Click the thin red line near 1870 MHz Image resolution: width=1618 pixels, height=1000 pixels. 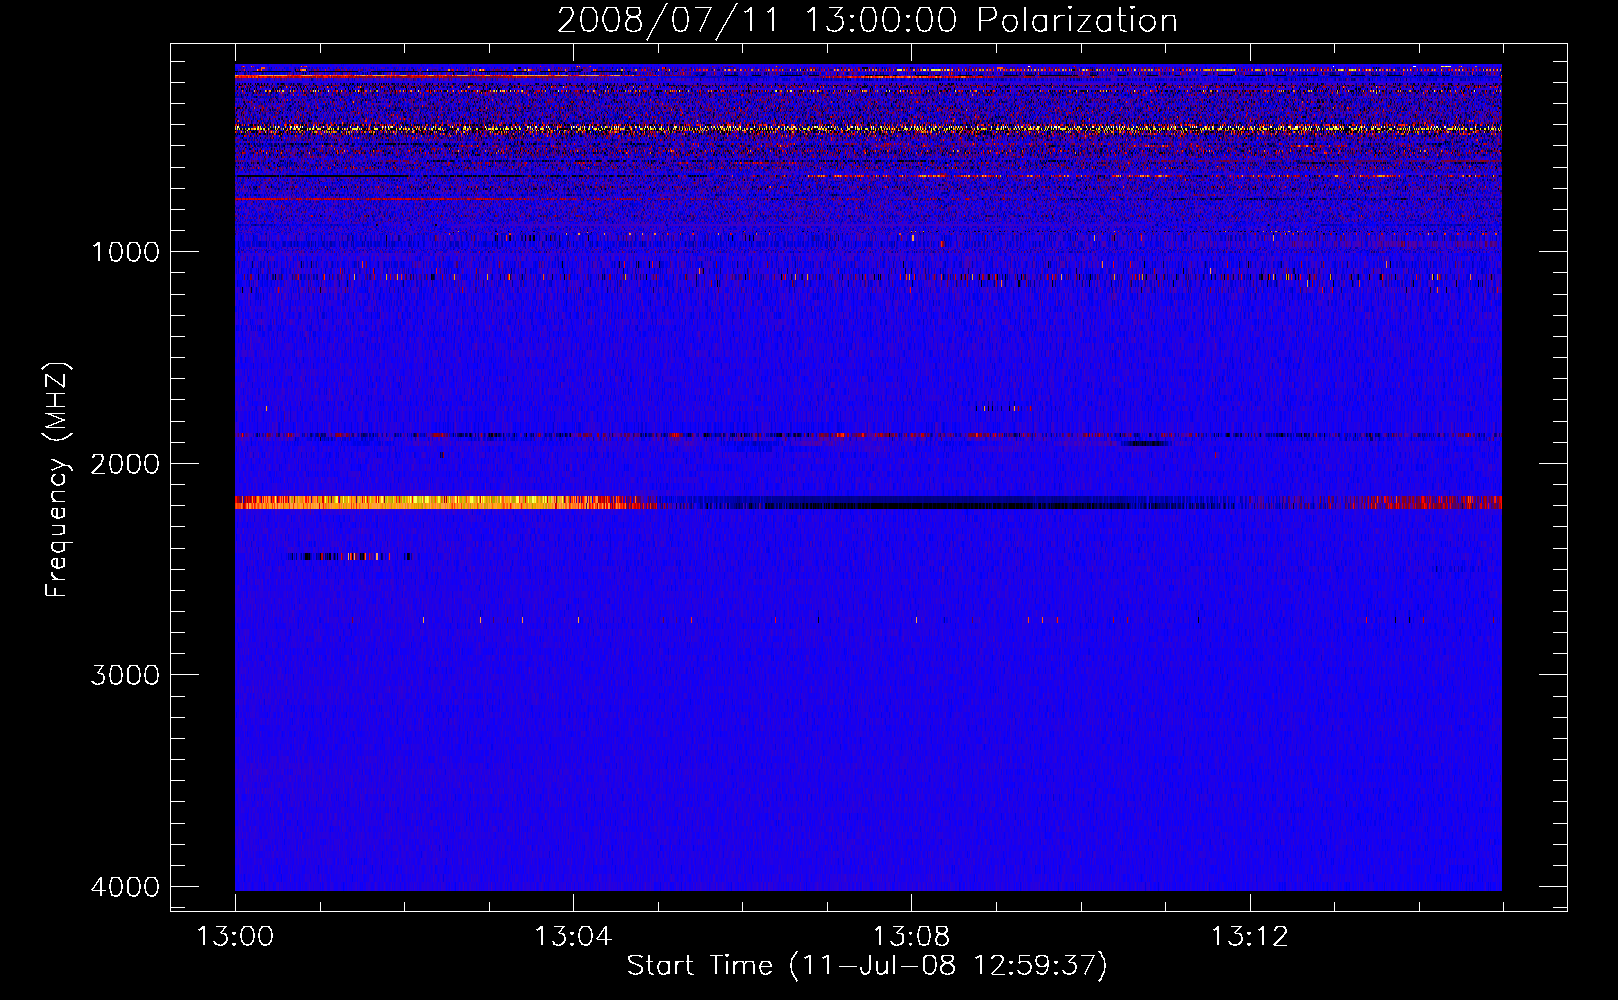868,436
